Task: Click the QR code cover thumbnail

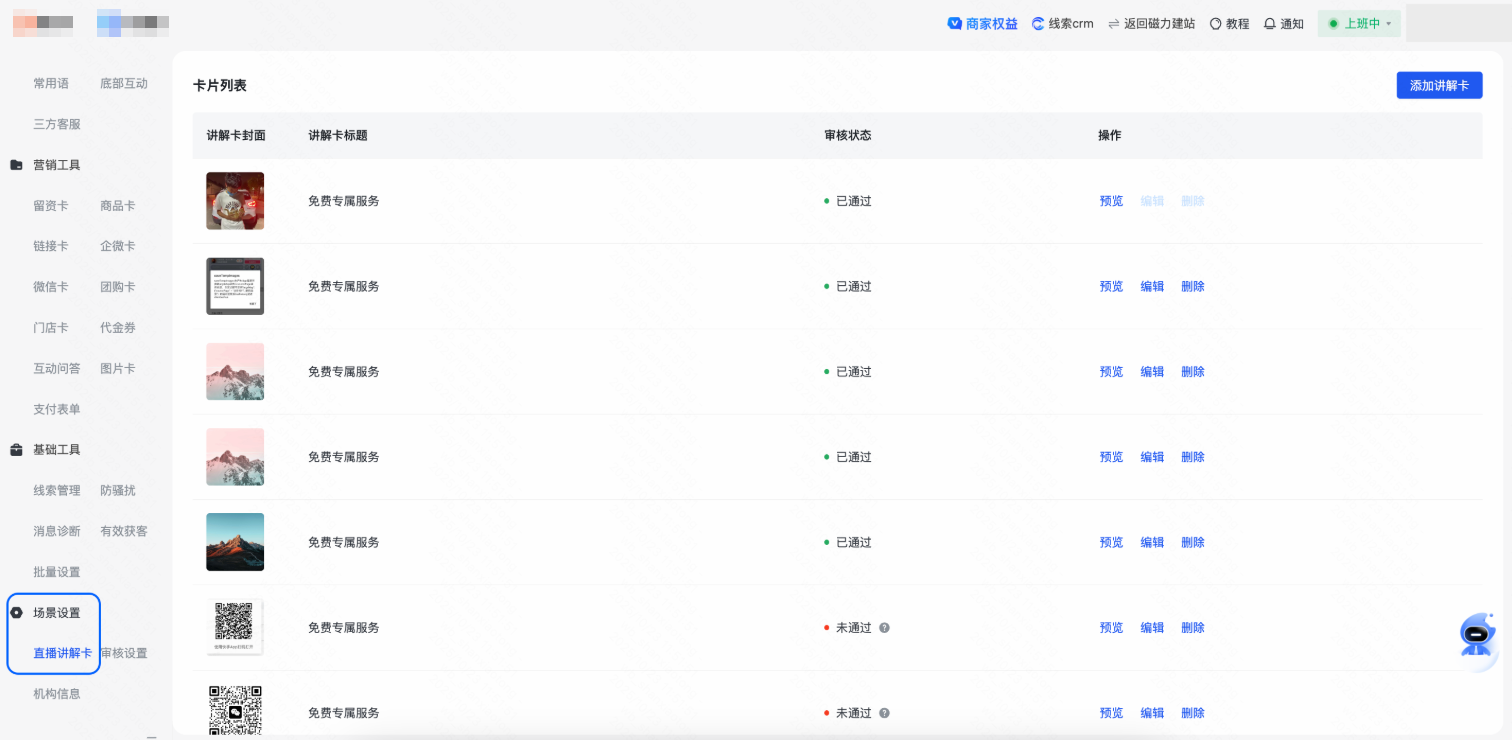Action: [235, 627]
